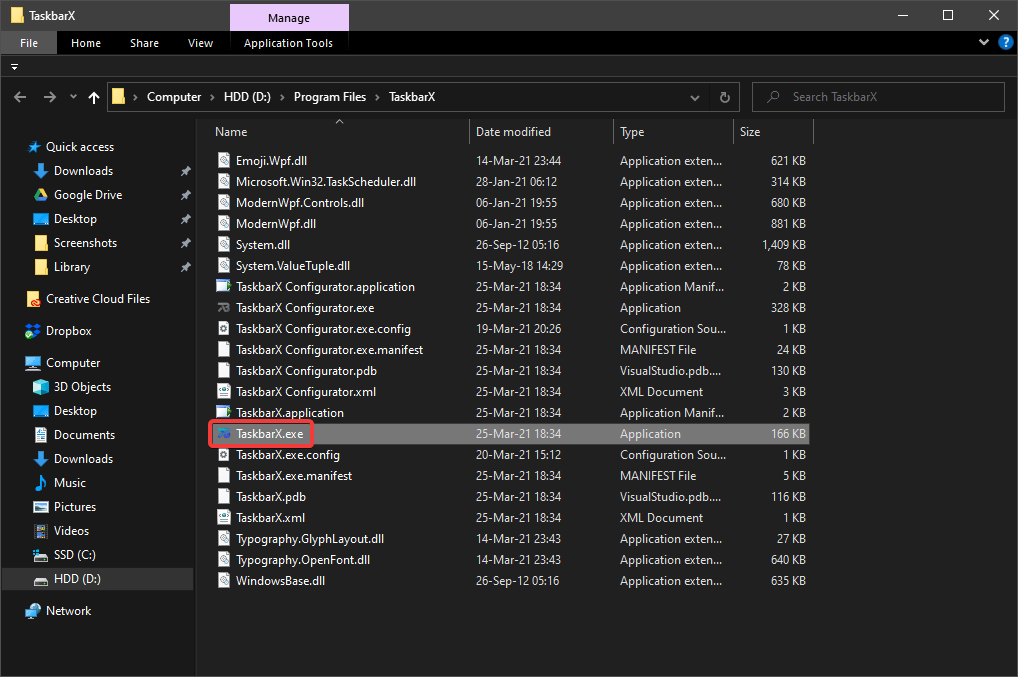Select the Google Drive sidebar icon
Viewport: 1018px width, 677px height.
[x=41, y=195]
